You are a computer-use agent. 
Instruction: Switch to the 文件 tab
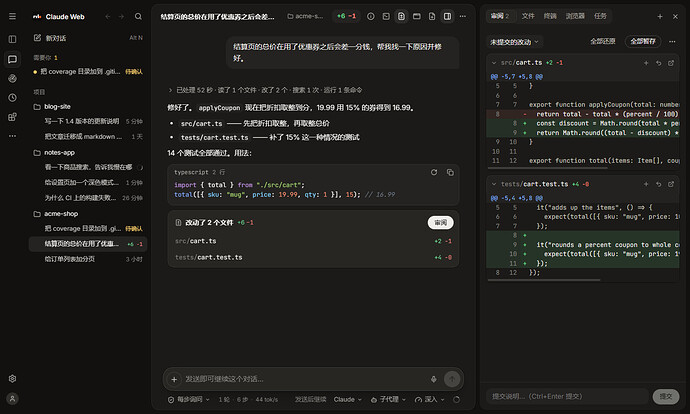point(528,16)
